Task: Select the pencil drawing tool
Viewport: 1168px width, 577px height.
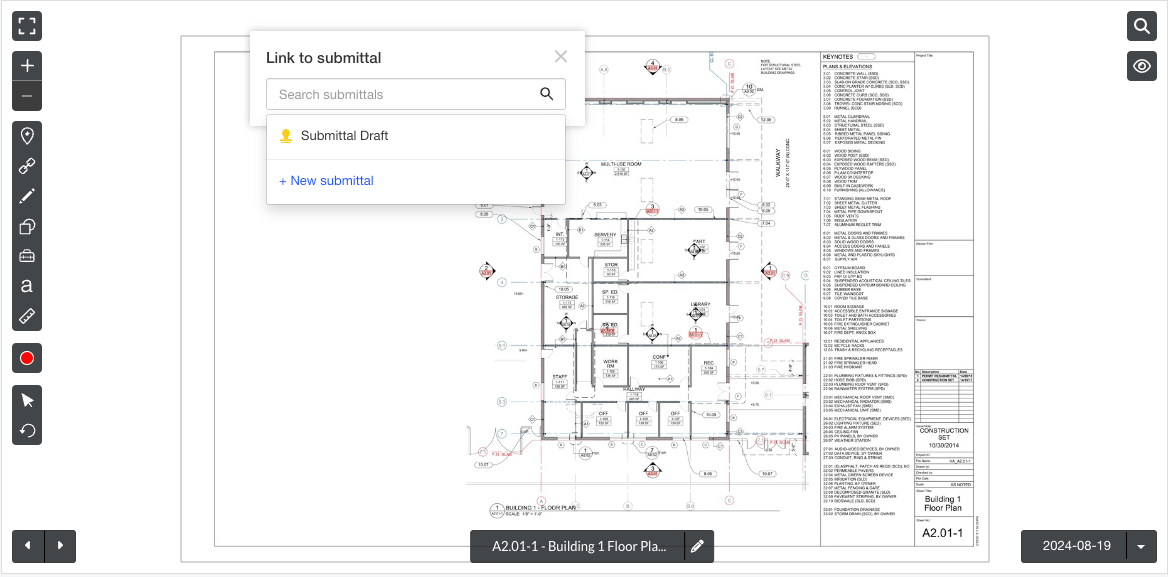Action: pos(27,196)
